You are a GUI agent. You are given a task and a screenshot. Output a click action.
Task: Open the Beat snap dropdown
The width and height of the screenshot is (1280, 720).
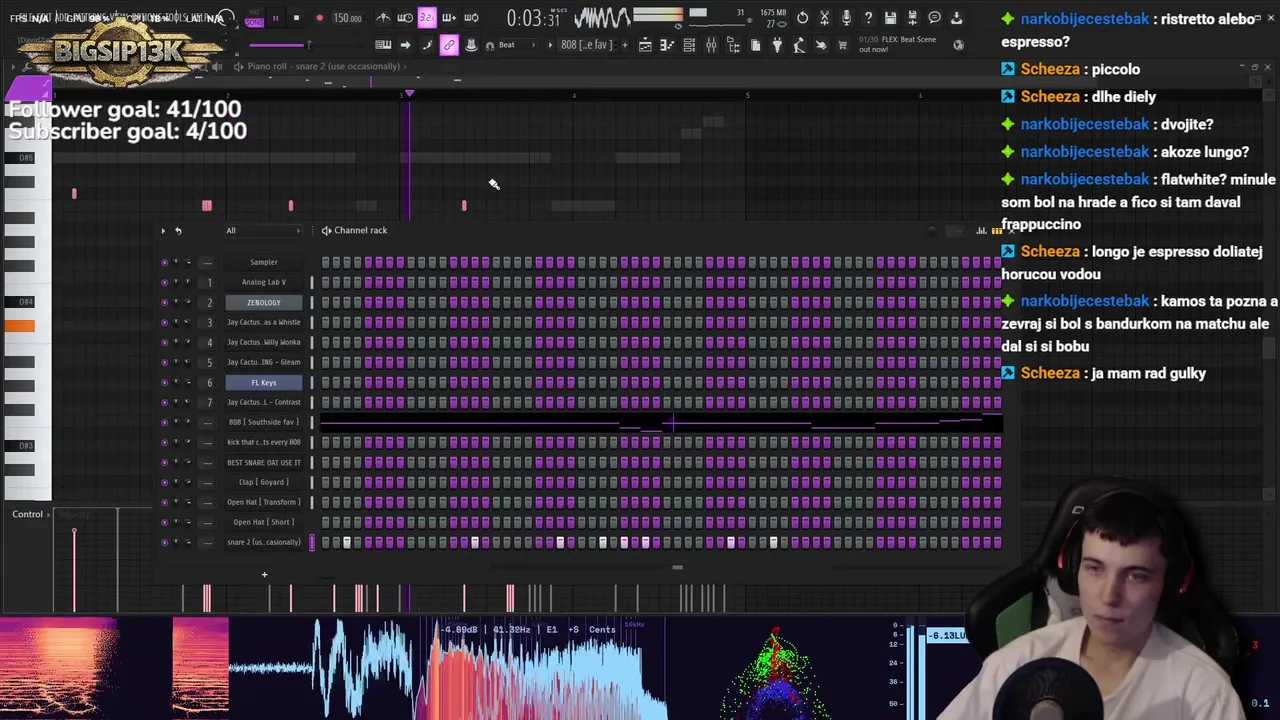coord(517,45)
